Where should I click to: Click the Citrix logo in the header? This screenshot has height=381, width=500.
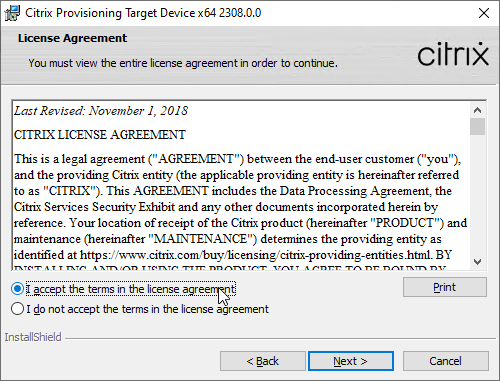[453, 54]
